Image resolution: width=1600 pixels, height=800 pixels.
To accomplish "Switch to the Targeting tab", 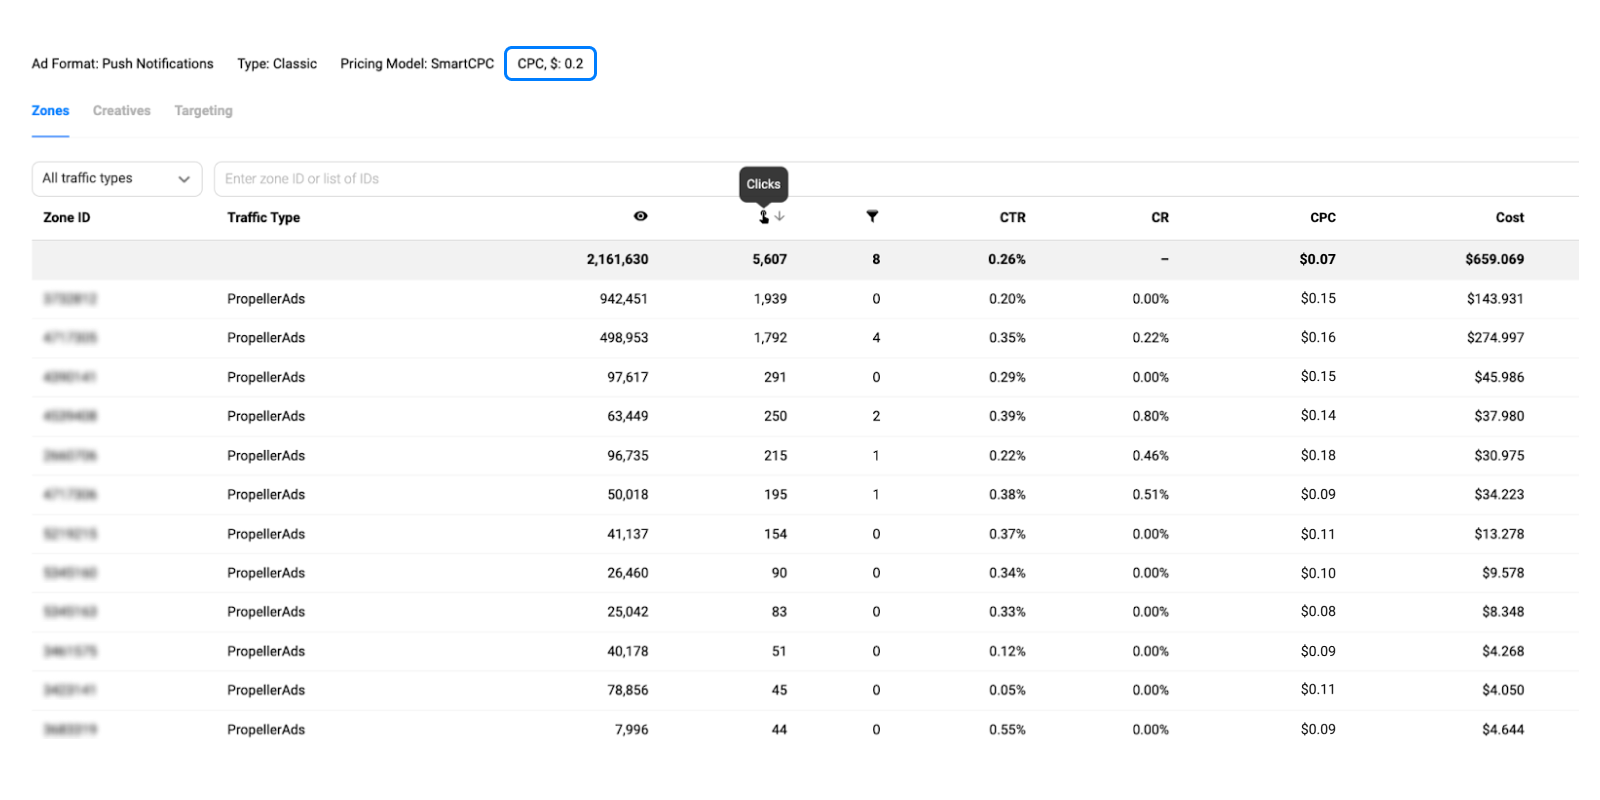I will point(203,111).
